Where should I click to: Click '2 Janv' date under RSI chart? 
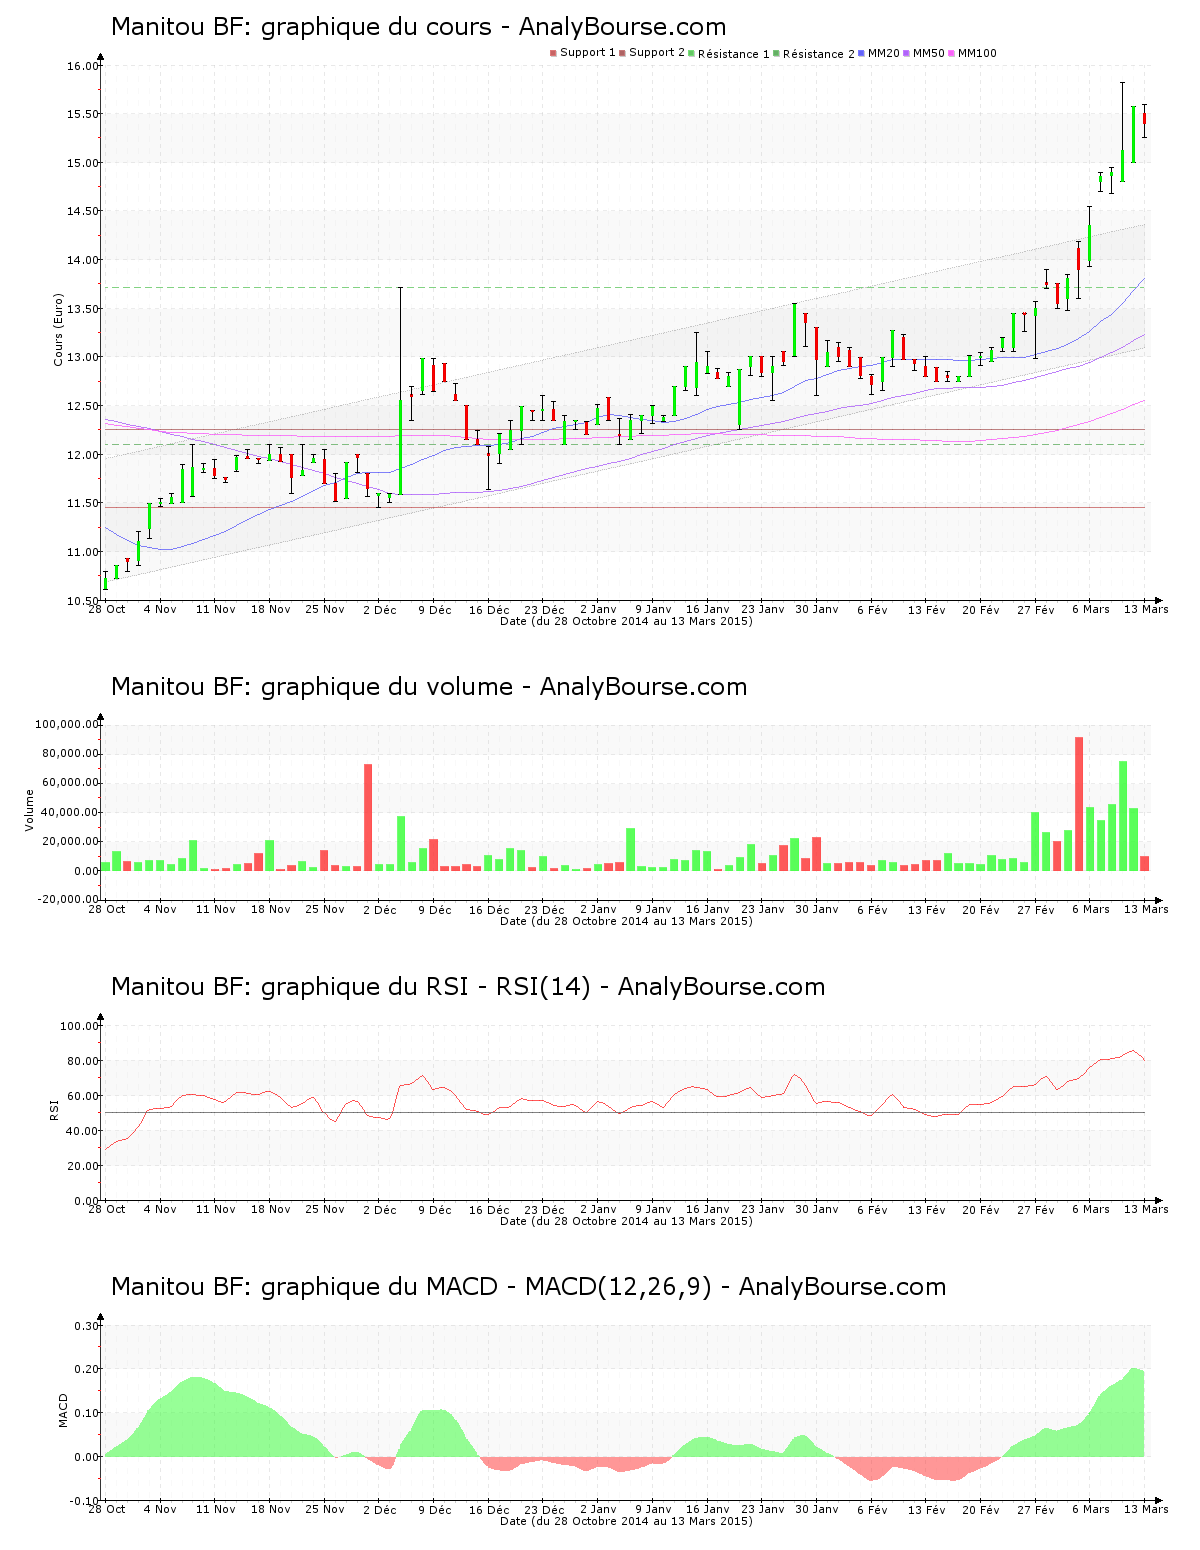click(598, 1209)
